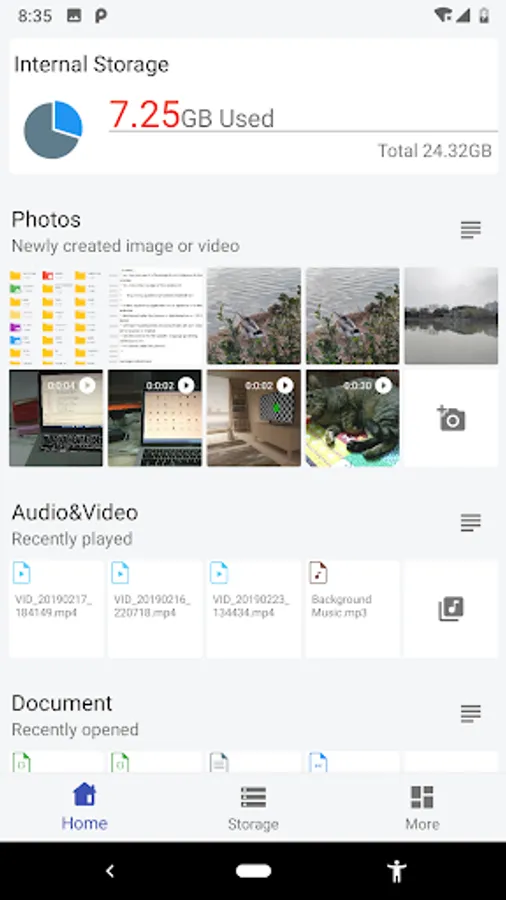Viewport: 506px width, 900px height.
Task: Open the folder list screenshot thumbnail
Action: pyautogui.click(x=56, y=316)
